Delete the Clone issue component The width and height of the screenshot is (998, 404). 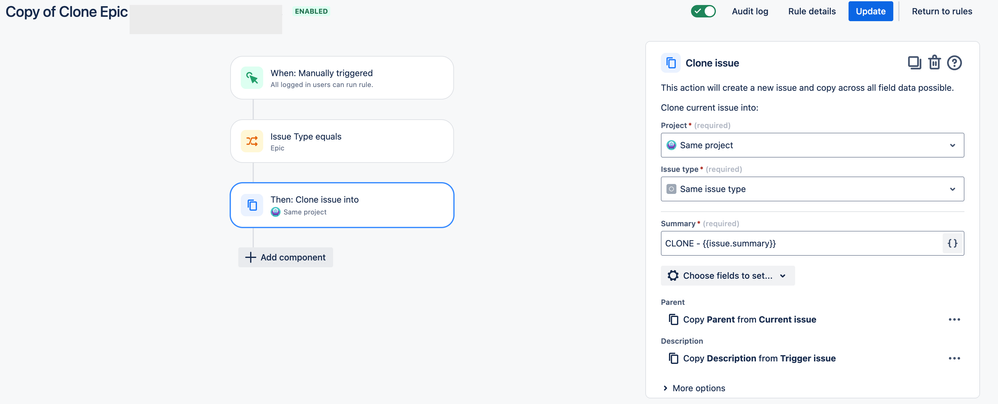(x=934, y=62)
